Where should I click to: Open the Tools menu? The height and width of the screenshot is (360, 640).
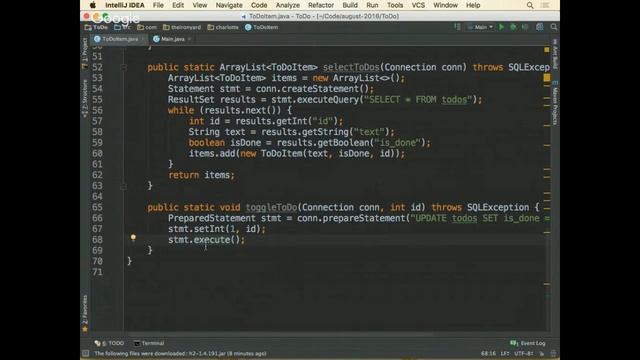395,5
